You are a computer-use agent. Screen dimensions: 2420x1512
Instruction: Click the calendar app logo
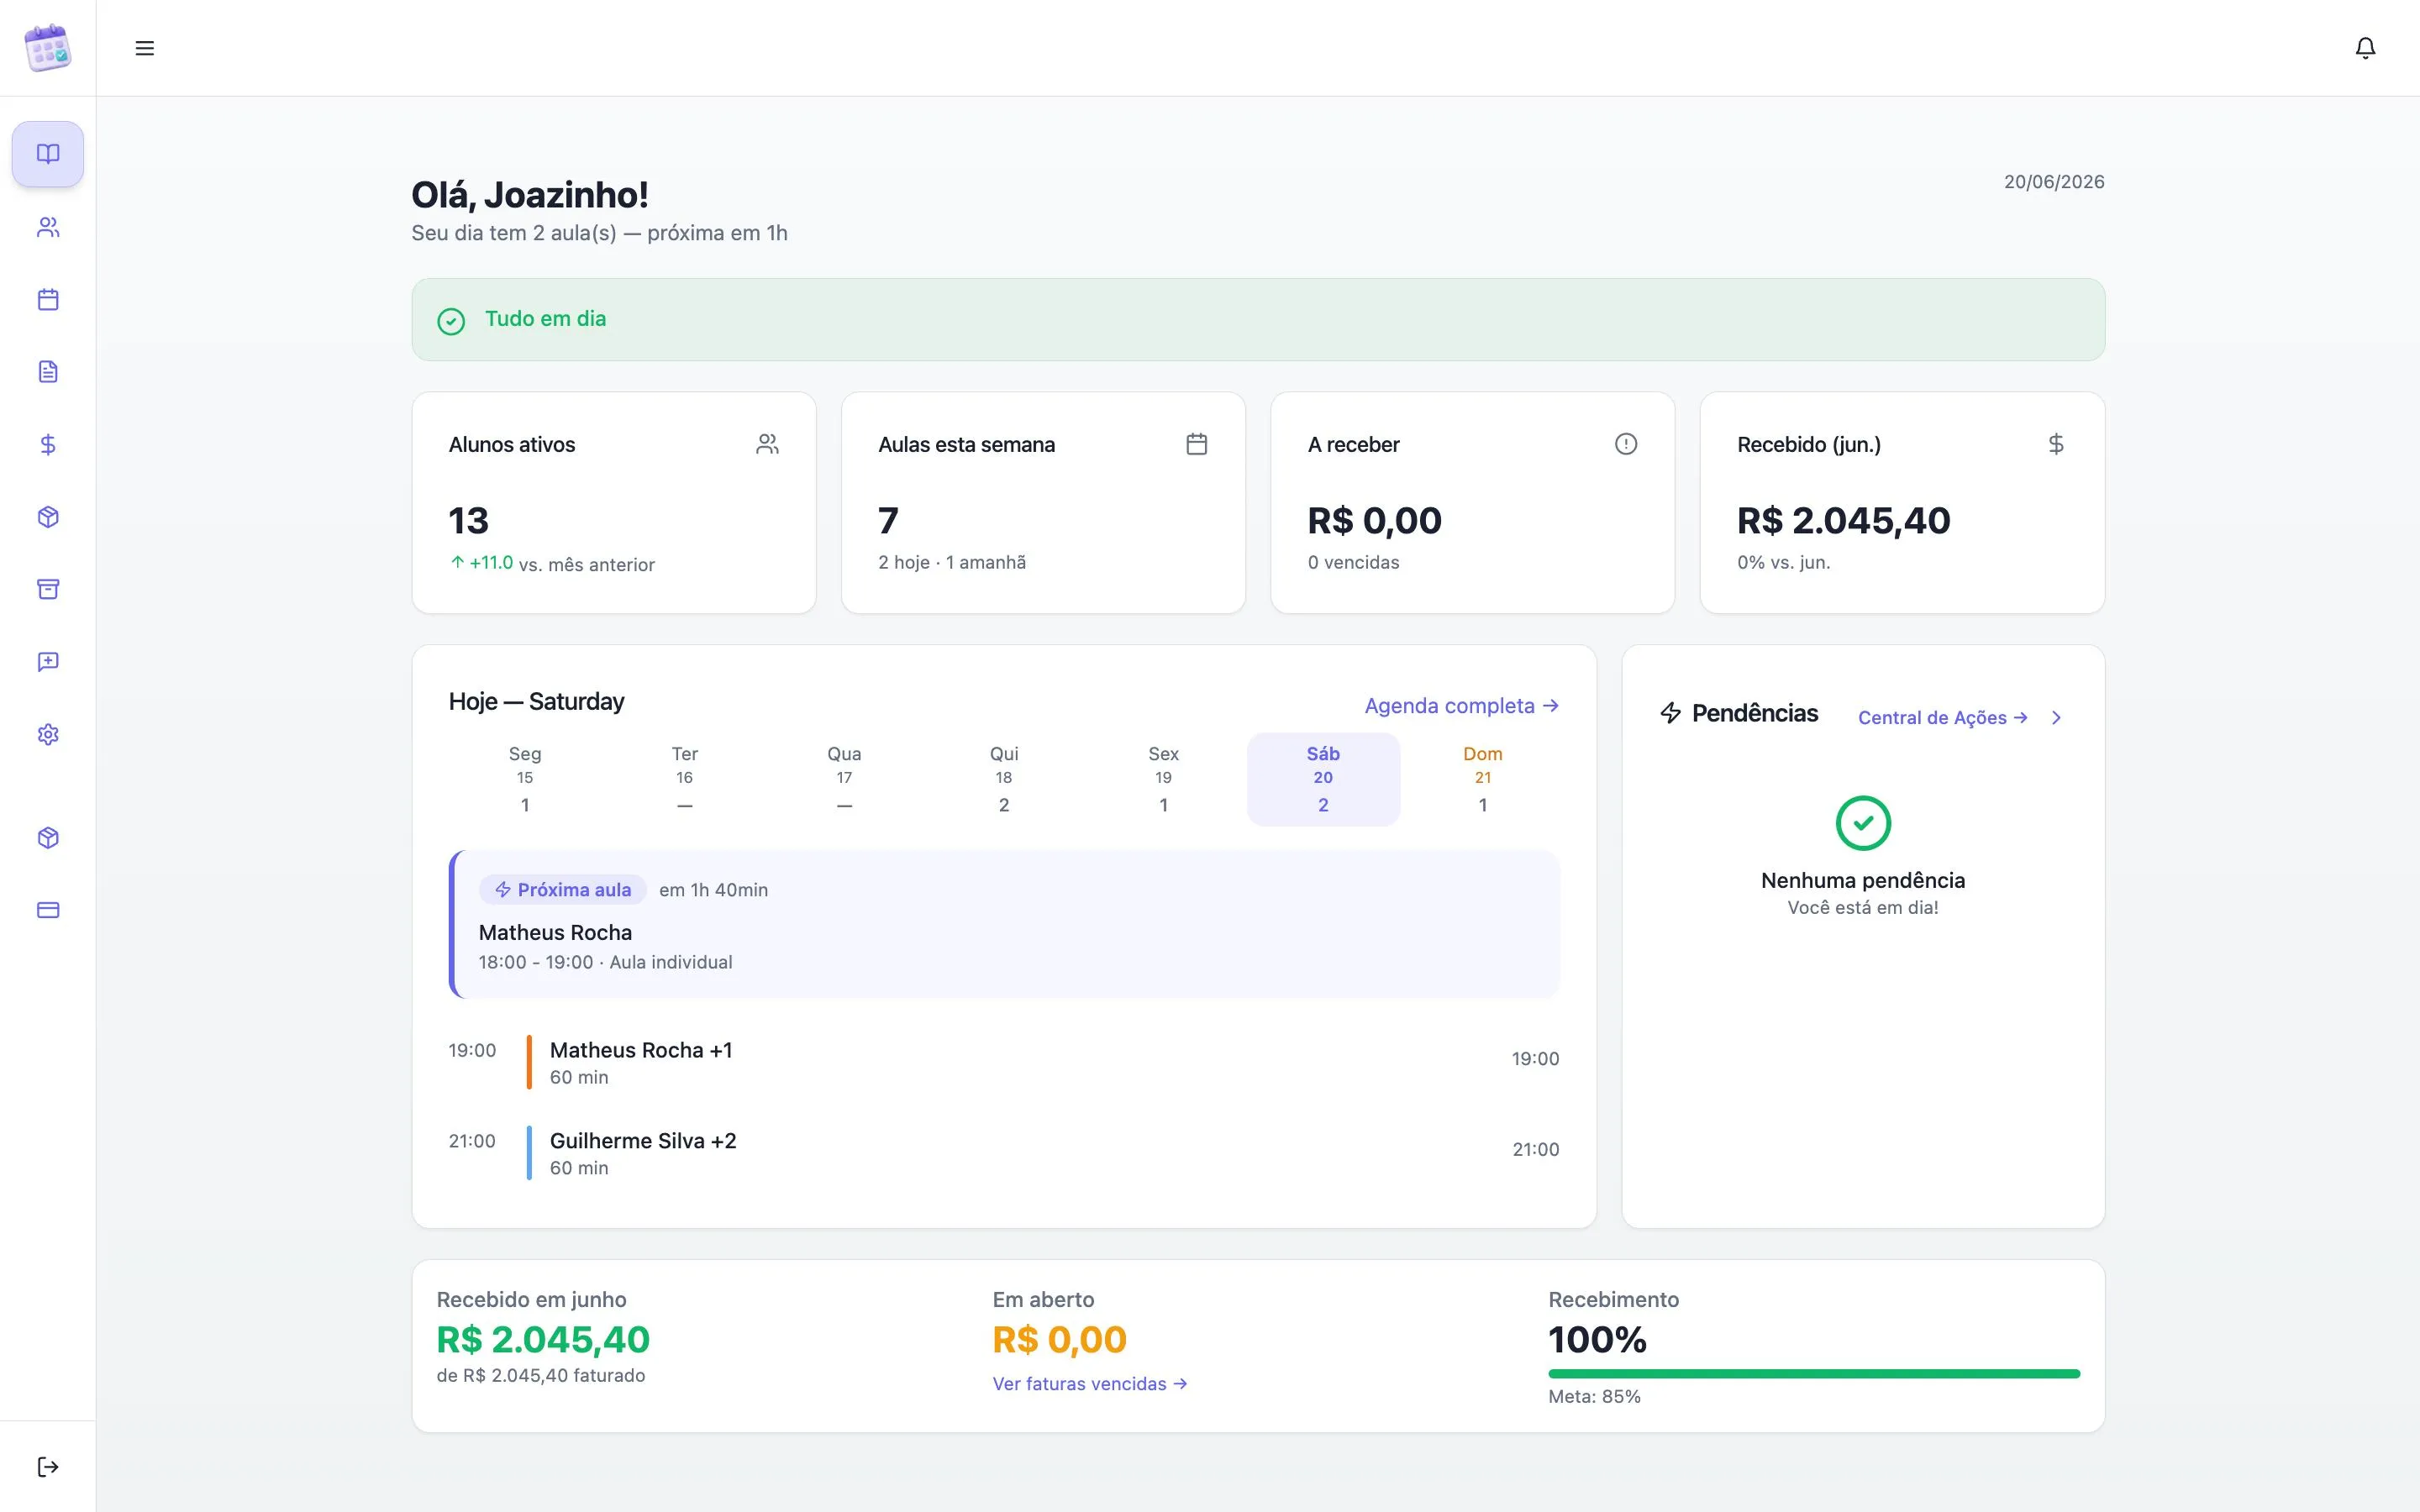[x=48, y=48]
